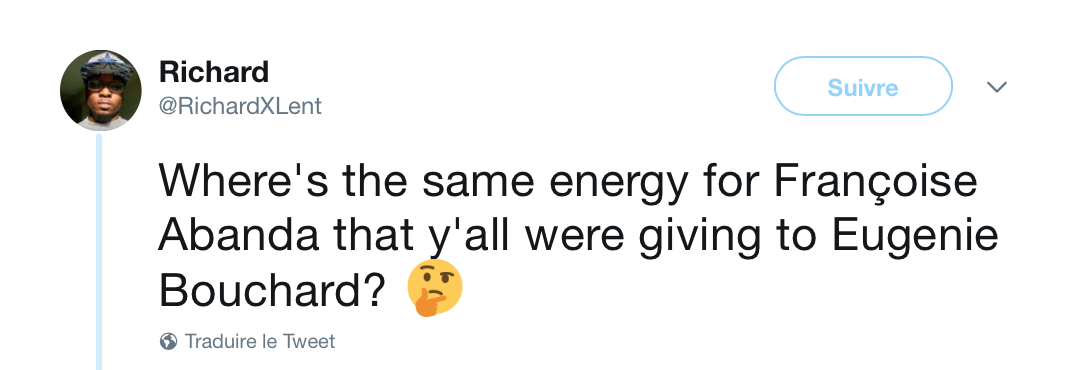Click the thinking face emoji
The width and height of the screenshot is (1074, 370).
click(435, 288)
